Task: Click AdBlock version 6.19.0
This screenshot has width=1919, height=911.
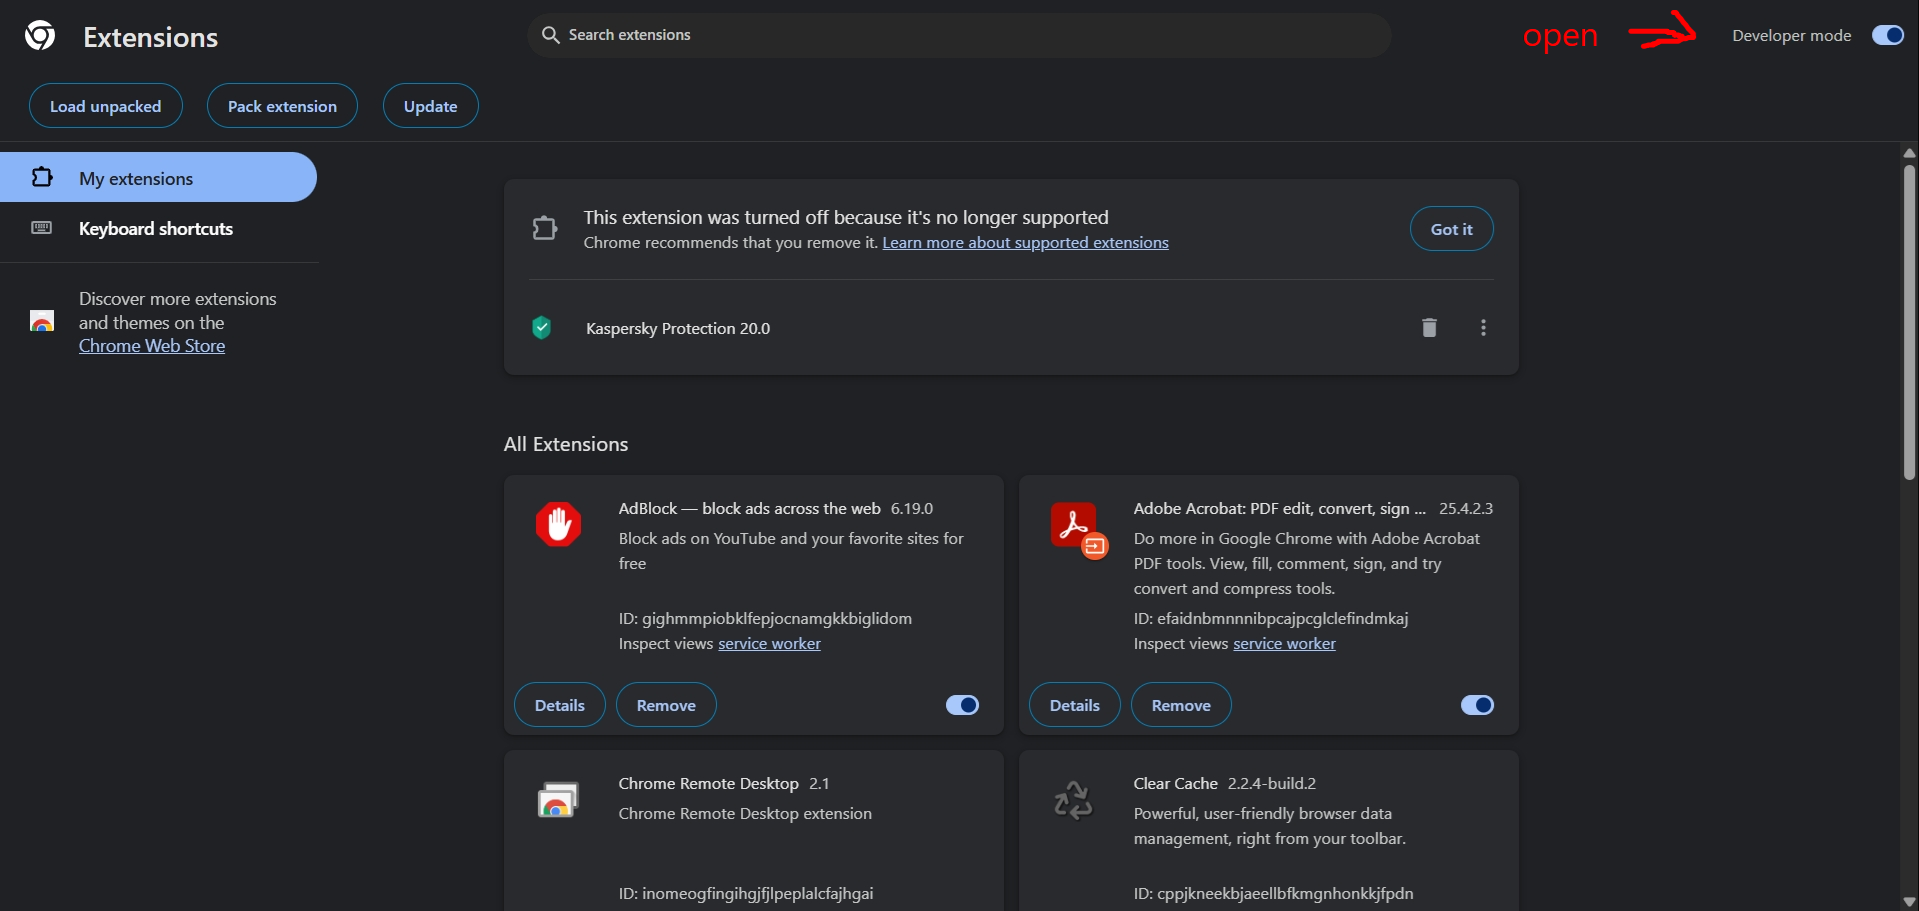Action: pyautogui.click(x=912, y=509)
